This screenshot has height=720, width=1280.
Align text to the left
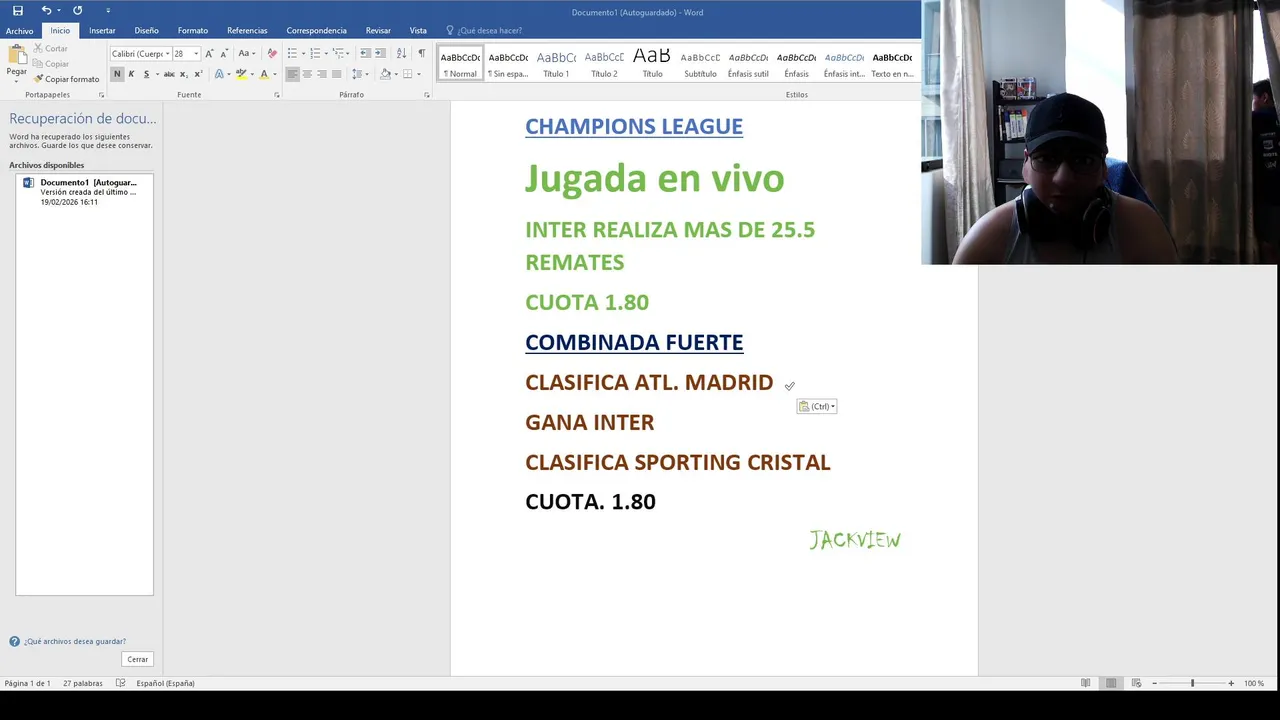pyautogui.click(x=292, y=74)
